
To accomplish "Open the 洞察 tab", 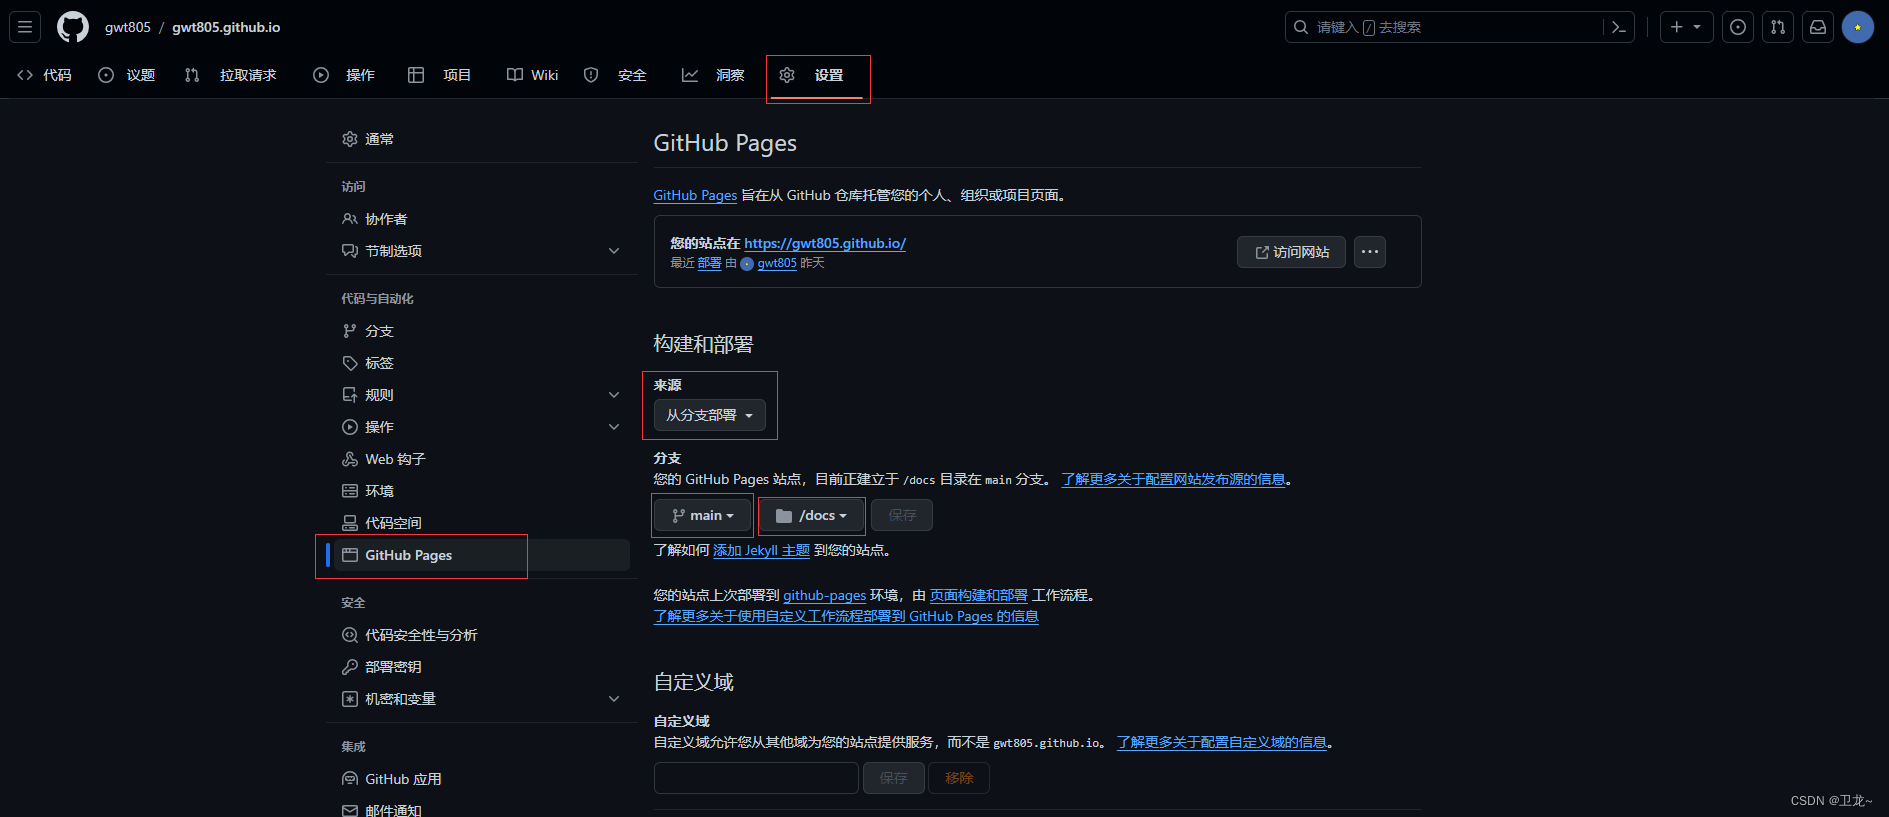I will coord(713,75).
